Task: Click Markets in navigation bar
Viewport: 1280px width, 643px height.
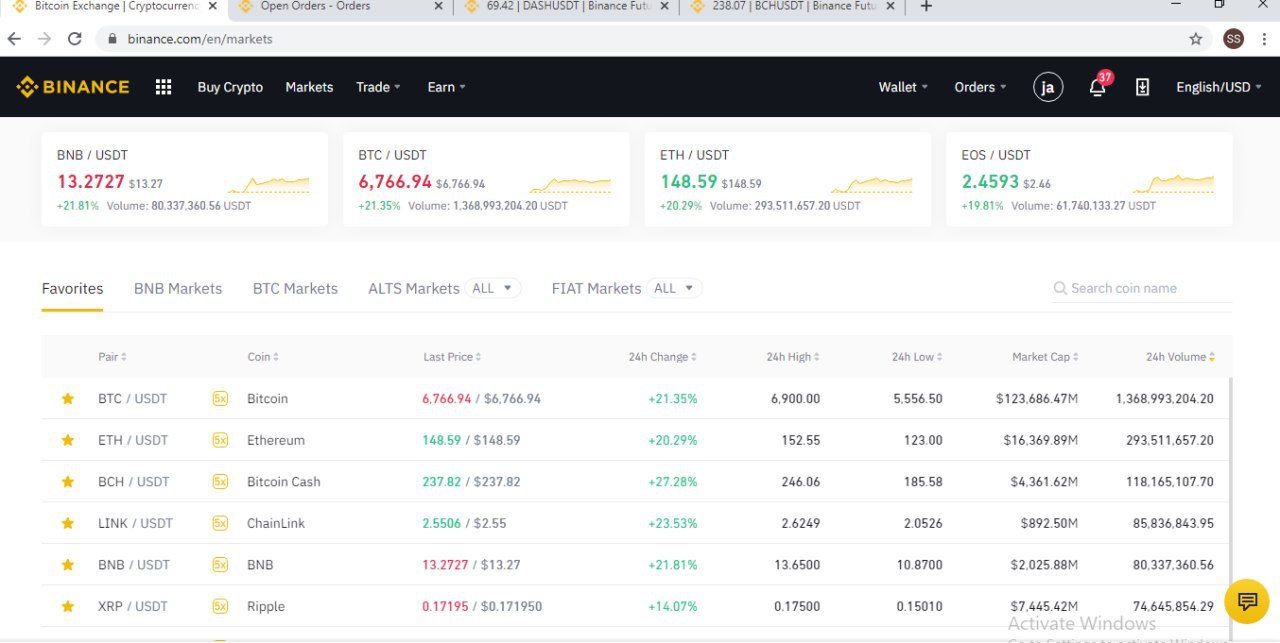Action: click(309, 87)
